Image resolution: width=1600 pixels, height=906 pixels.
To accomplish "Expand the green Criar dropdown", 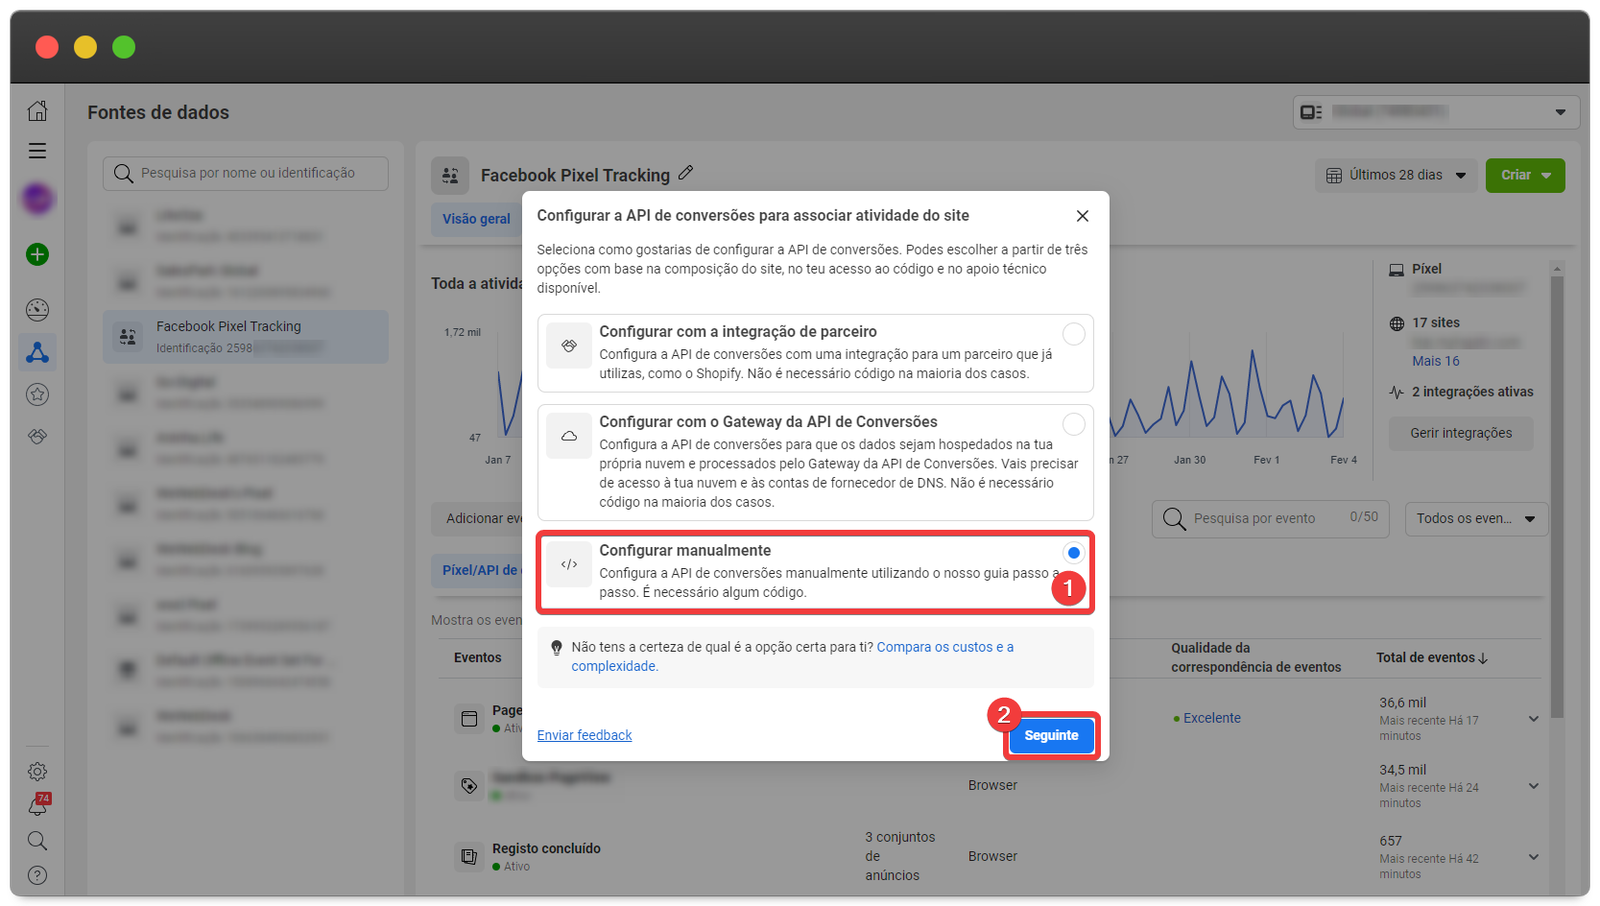I will 1525,175.
